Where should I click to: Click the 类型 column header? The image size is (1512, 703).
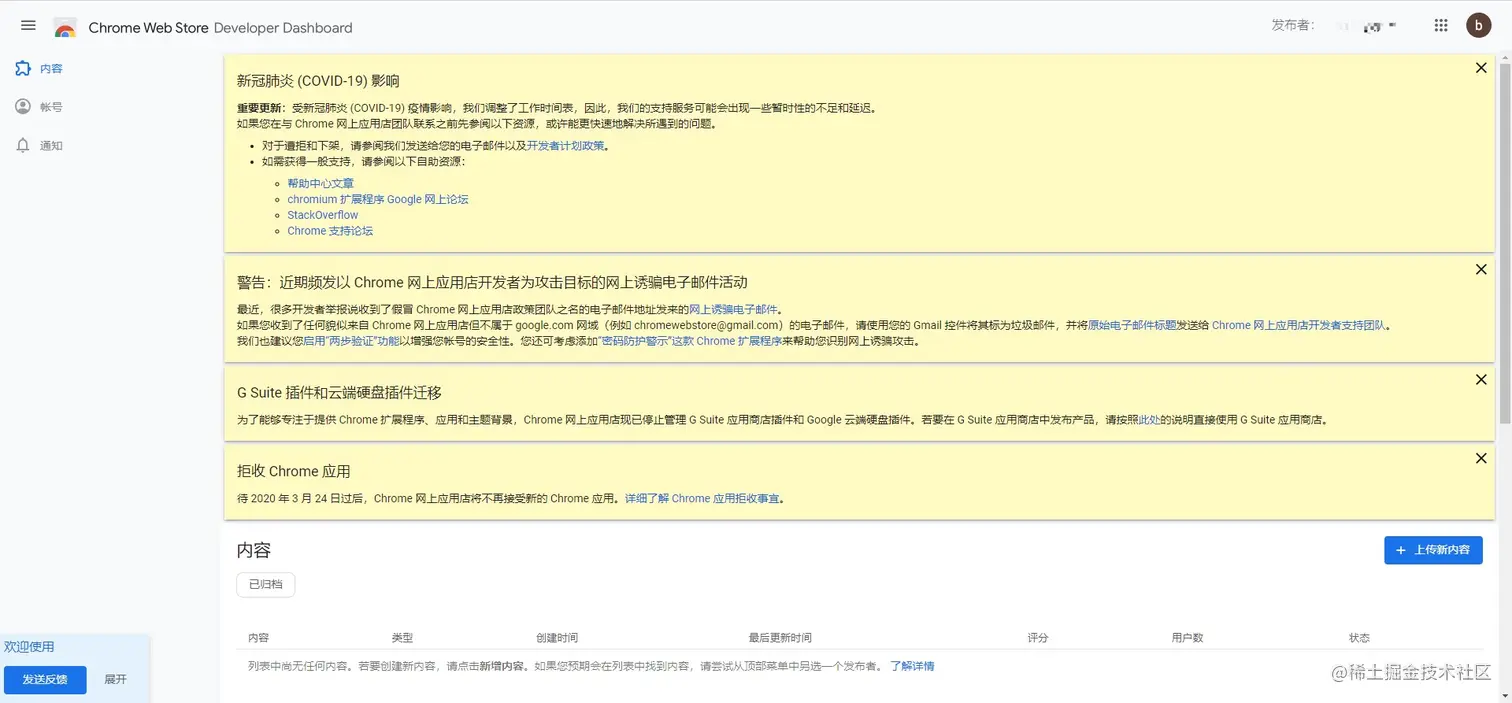click(x=402, y=638)
